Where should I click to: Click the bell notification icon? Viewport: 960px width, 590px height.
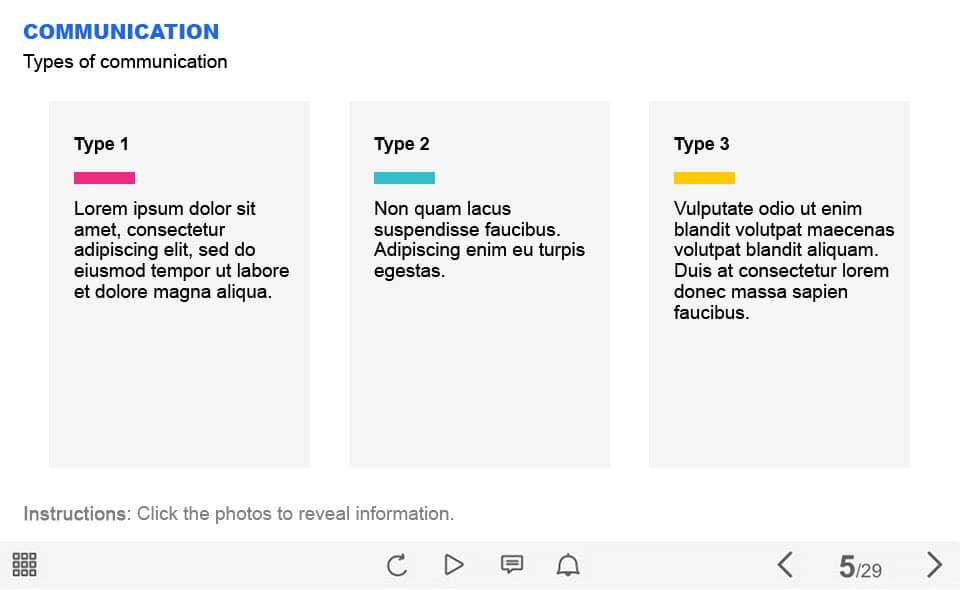coord(568,565)
